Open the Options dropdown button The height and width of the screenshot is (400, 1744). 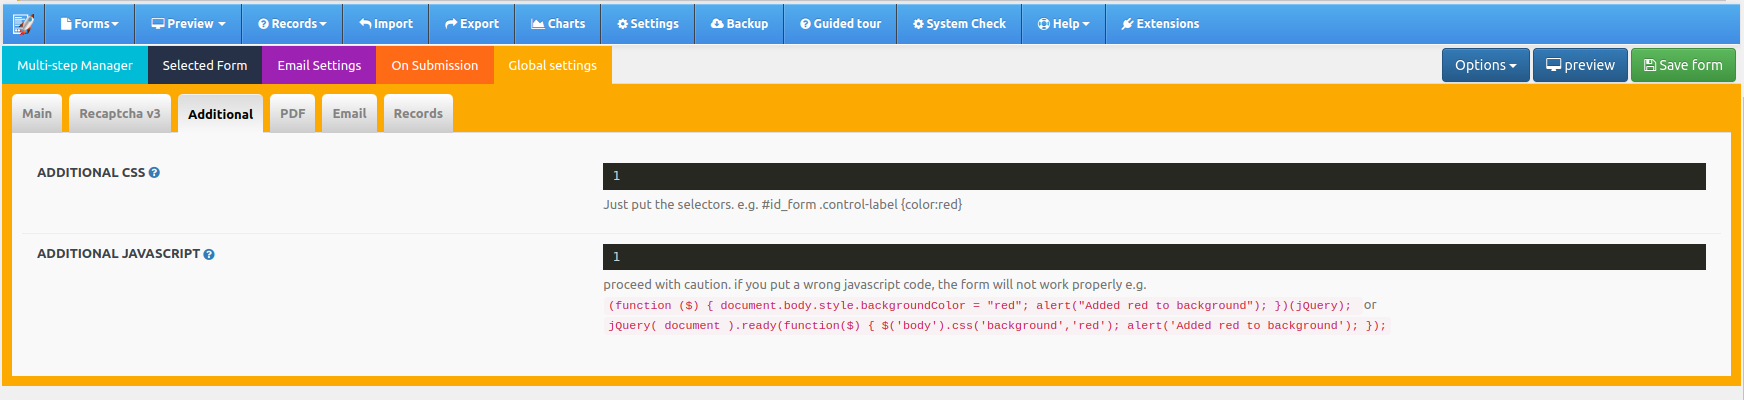1485,65
